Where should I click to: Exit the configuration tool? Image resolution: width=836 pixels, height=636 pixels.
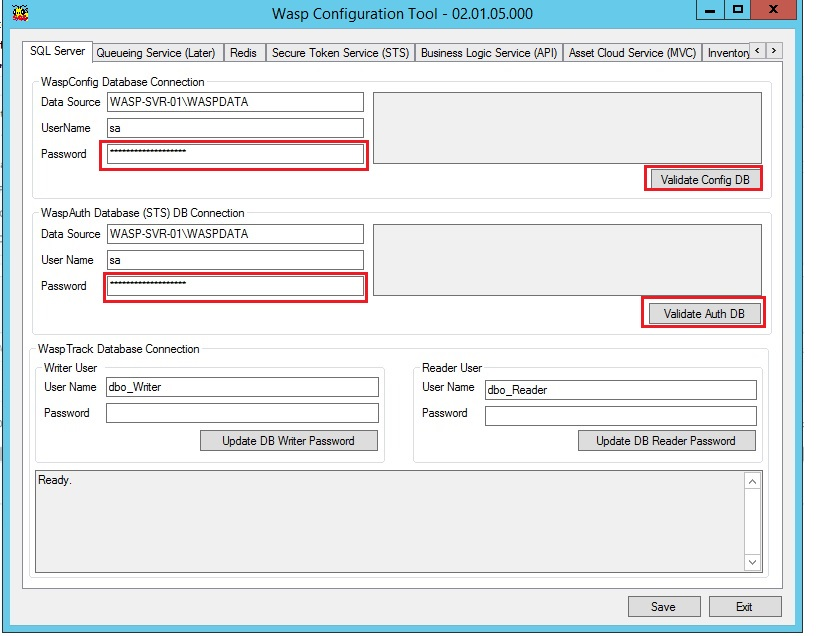tap(744, 606)
